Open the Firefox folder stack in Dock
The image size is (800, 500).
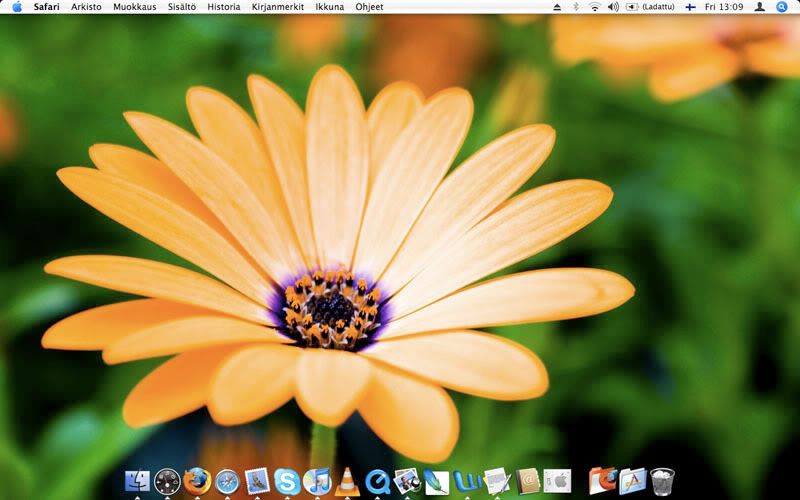tap(603, 481)
